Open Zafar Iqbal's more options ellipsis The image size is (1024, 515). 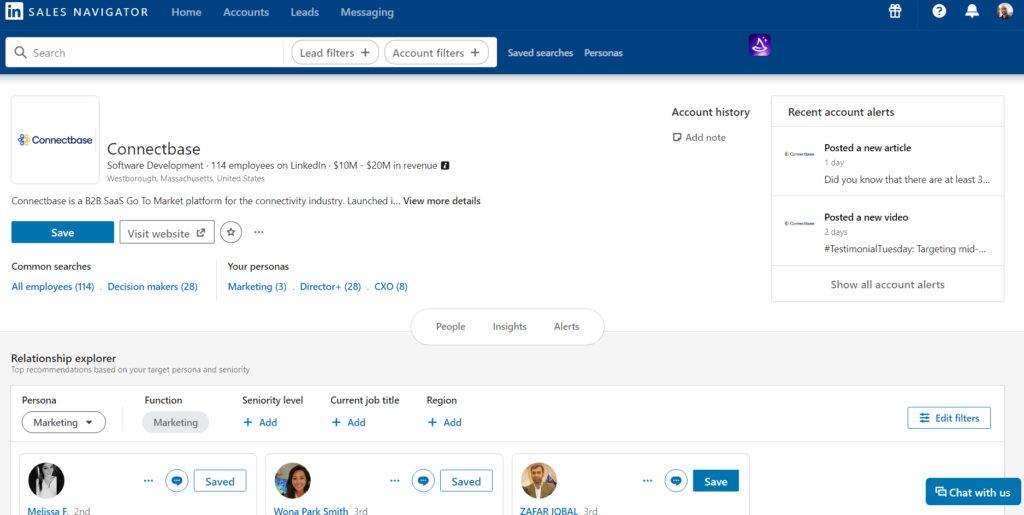pyautogui.click(x=647, y=480)
